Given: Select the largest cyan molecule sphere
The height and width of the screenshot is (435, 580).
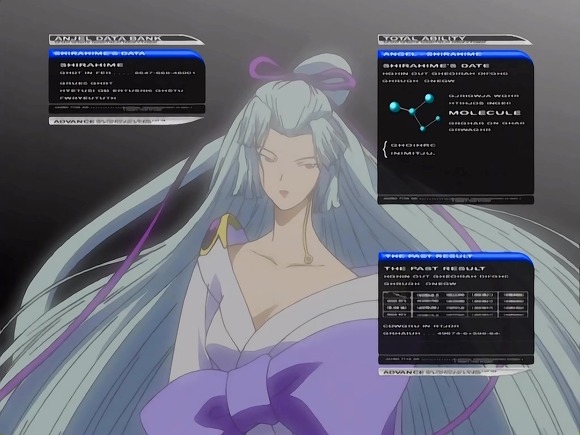Looking at the screenshot, I should 395,107.
